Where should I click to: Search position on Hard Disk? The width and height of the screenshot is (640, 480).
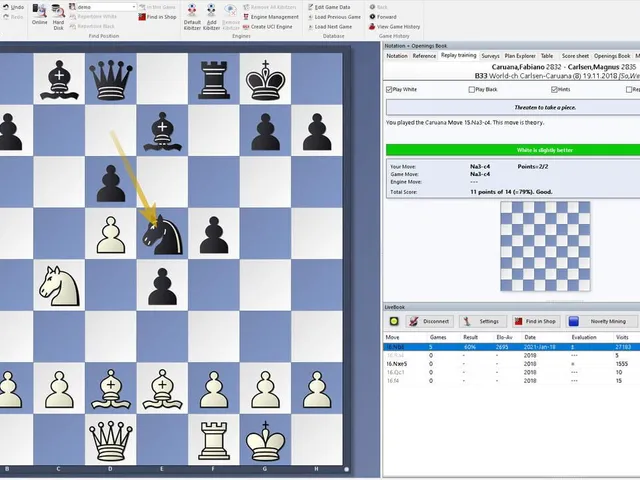click(x=58, y=16)
